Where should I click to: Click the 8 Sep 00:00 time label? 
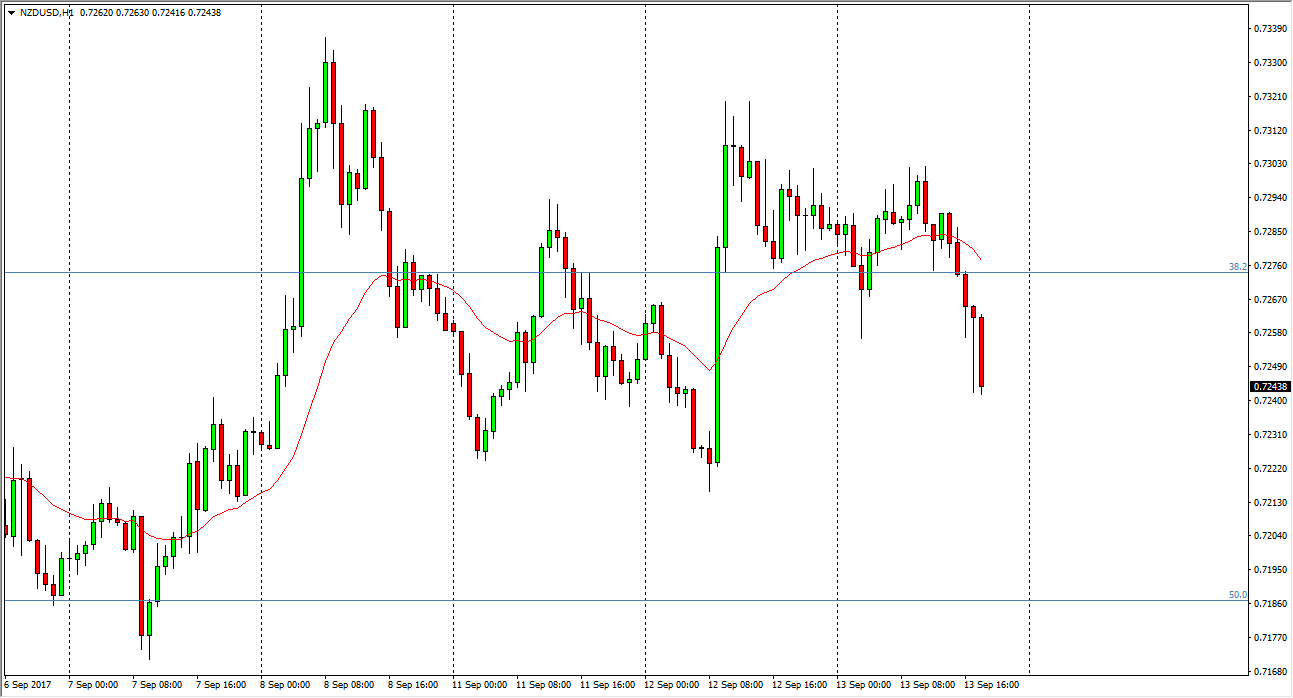pos(285,685)
